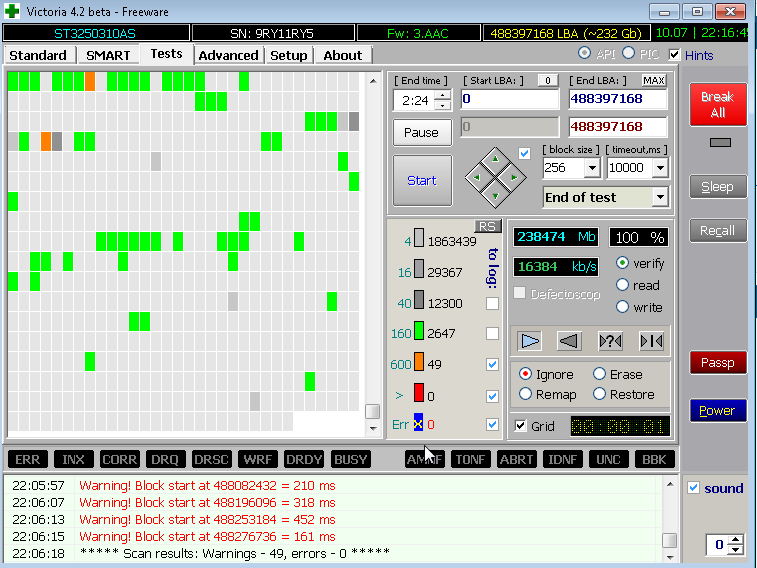Open the Setup tab
Screen dimensions: 757x568
(289, 55)
